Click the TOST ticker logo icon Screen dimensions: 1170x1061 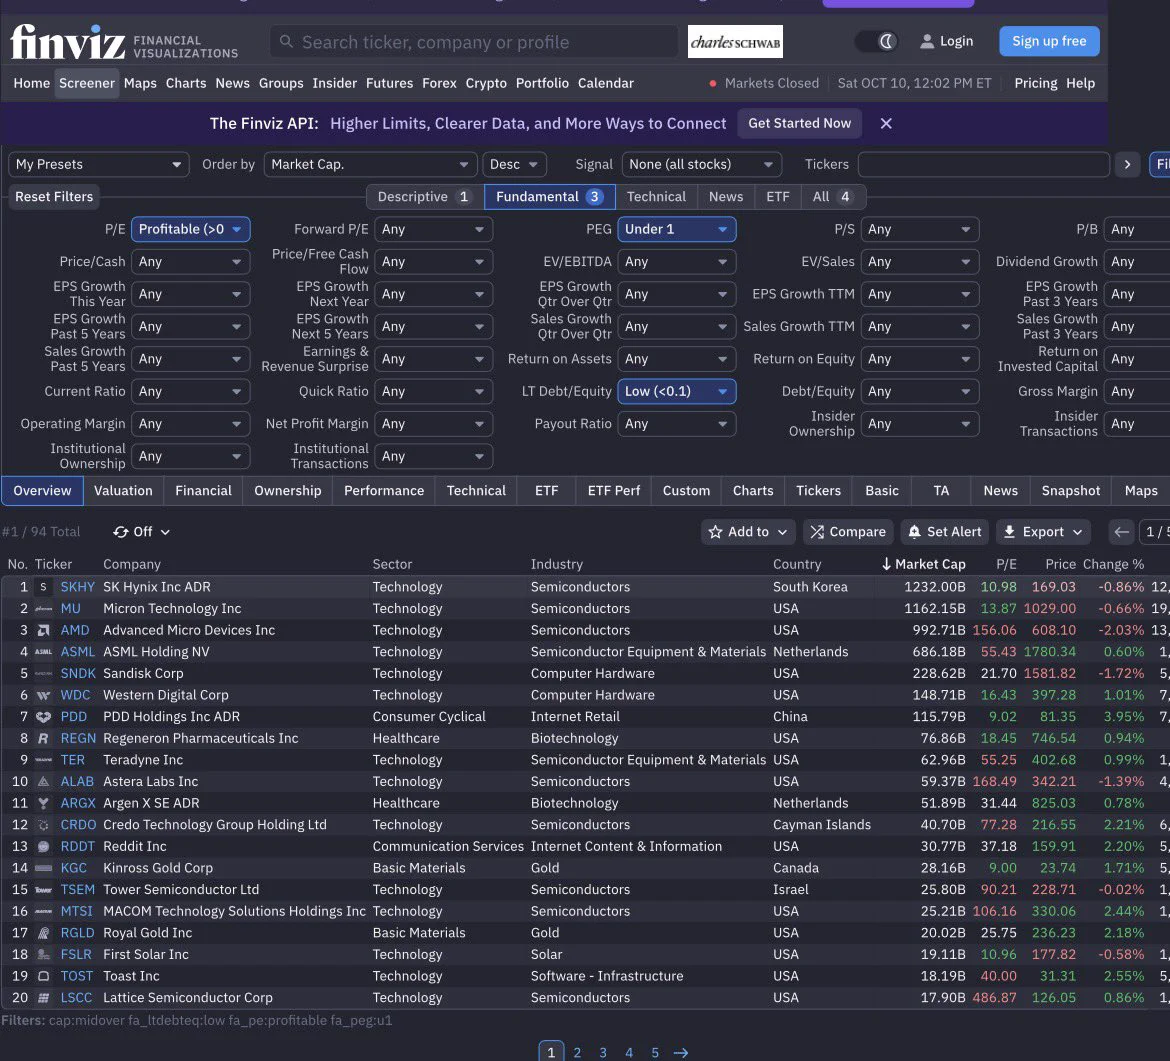click(x=44, y=977)
